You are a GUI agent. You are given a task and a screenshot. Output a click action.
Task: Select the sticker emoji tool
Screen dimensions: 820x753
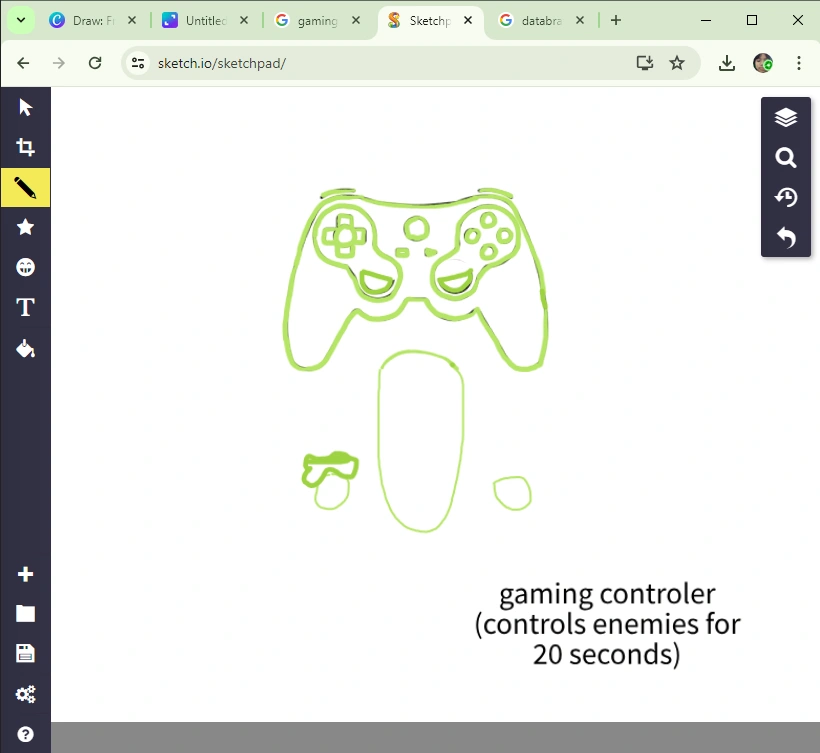point(25,267)
